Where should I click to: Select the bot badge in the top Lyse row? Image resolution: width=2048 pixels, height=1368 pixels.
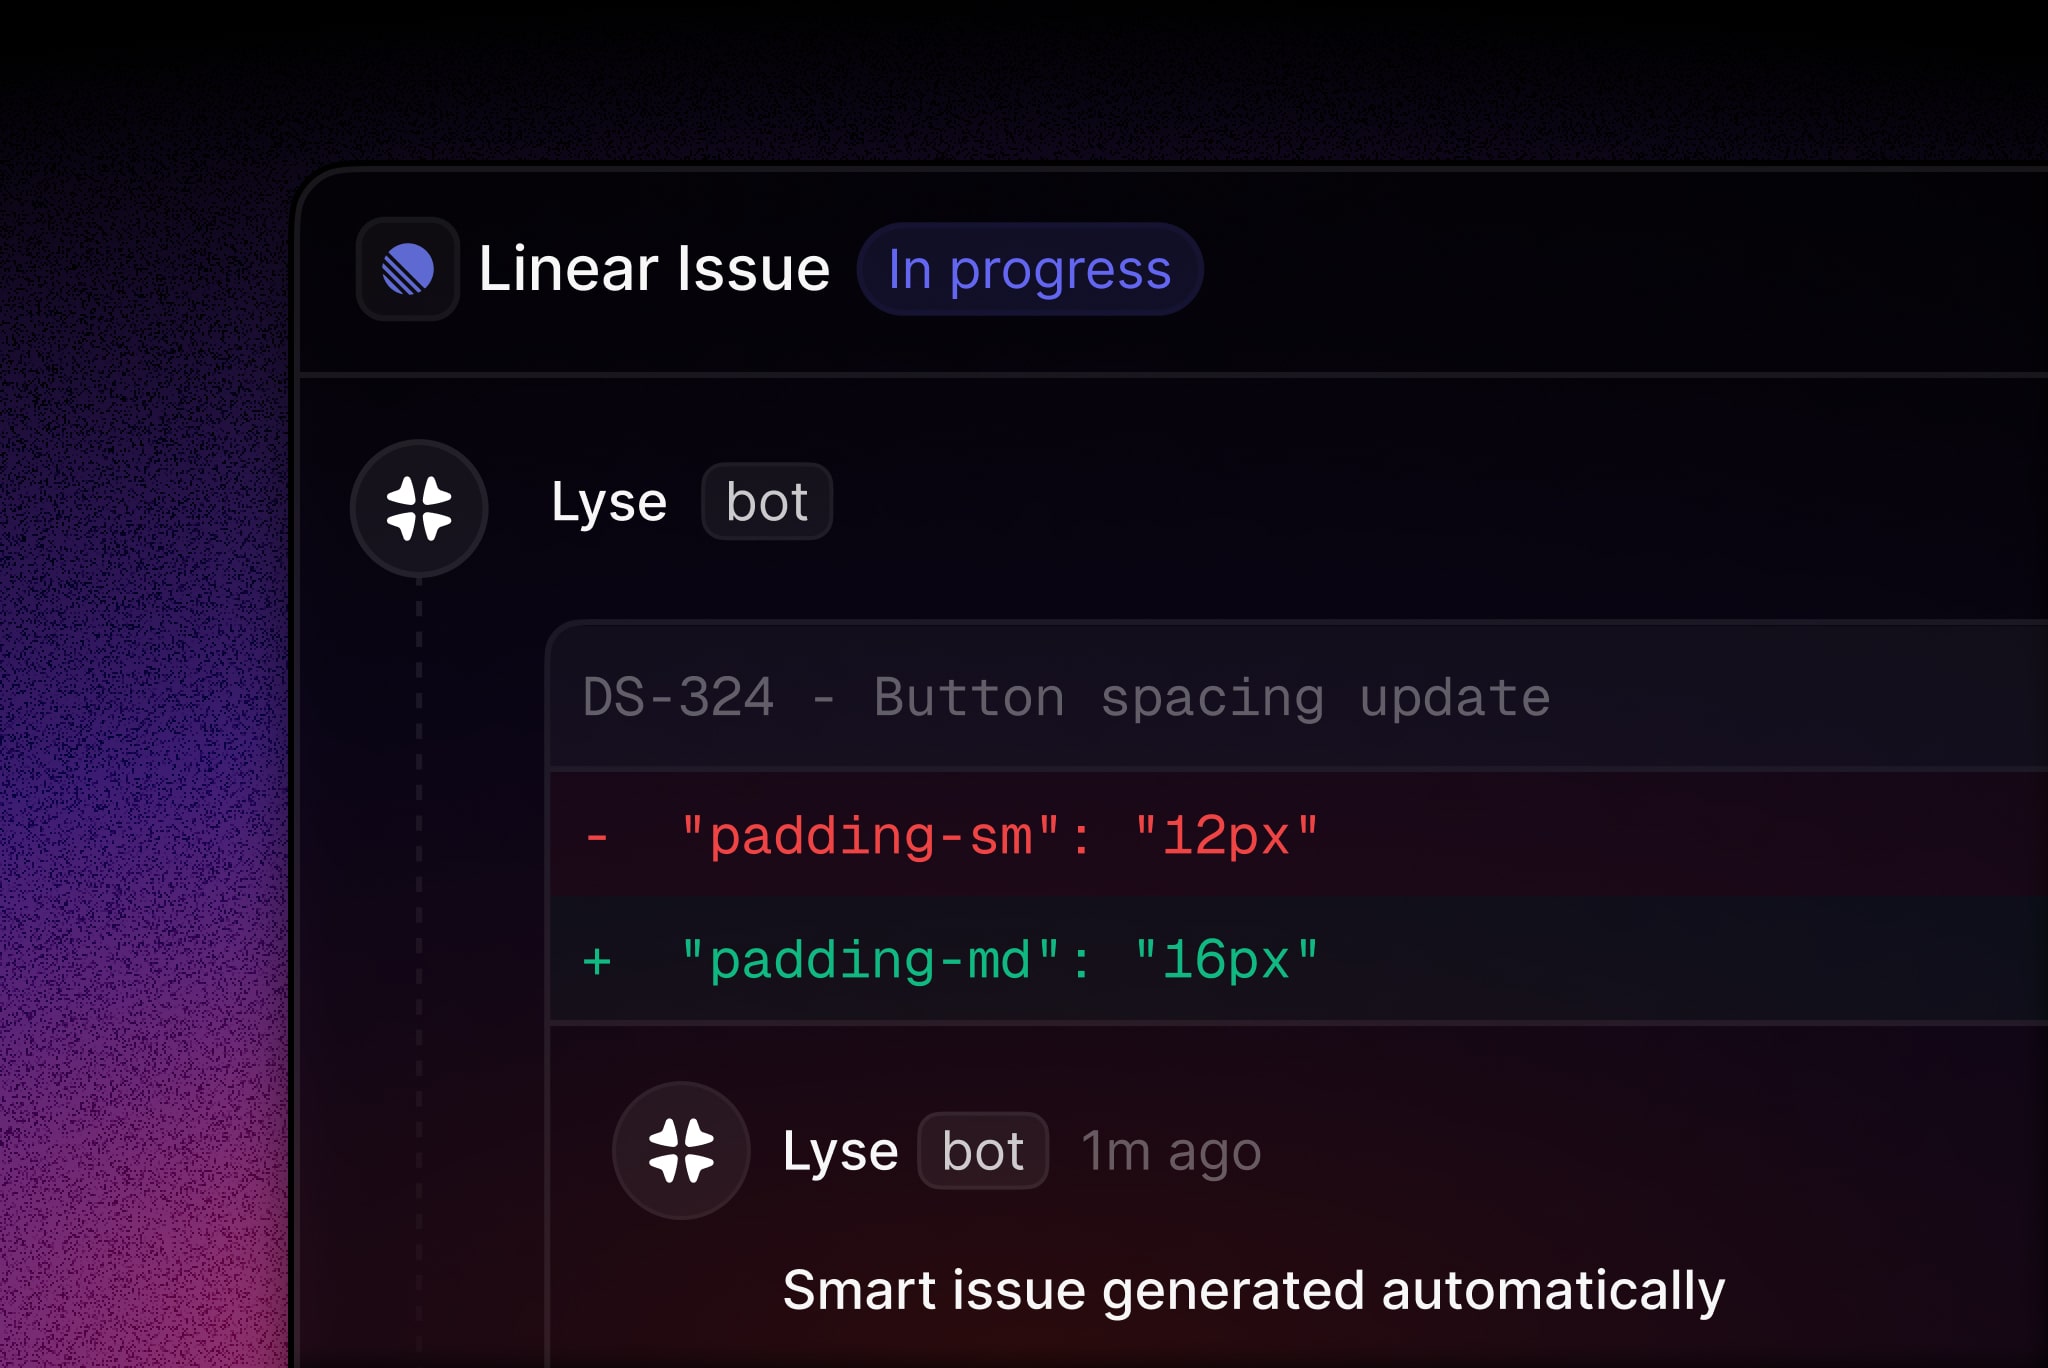pos(767,501)
